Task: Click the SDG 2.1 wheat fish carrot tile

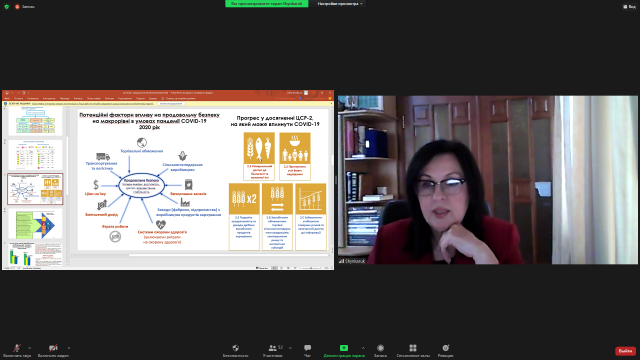Action: point(259,156)
